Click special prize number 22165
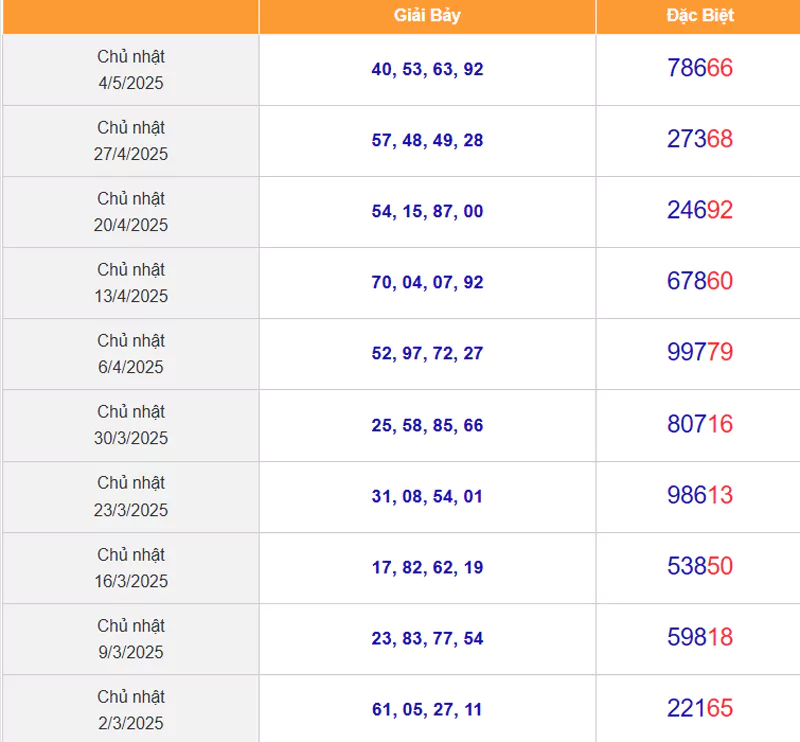The height and width of the screenshot is (742, 800). point(699,708)
